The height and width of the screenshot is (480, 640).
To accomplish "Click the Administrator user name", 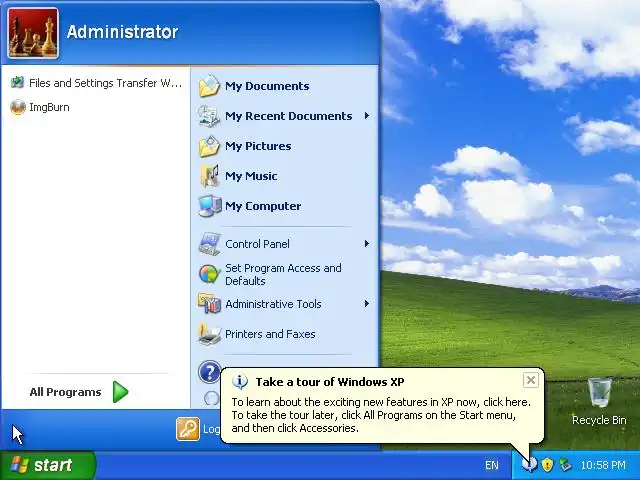I will [122, 32].
